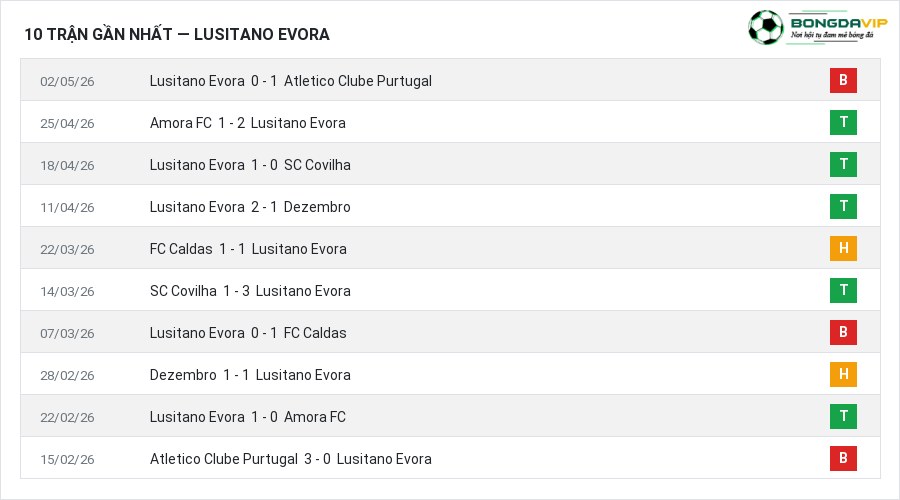Click the green T badge for Amora FC 1-2 match

point(843,122)
